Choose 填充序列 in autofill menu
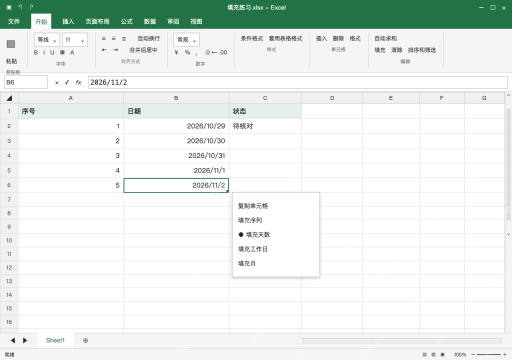Image resolution: width=512 pixels, height=360 pixels. click(x=250, y=220)
